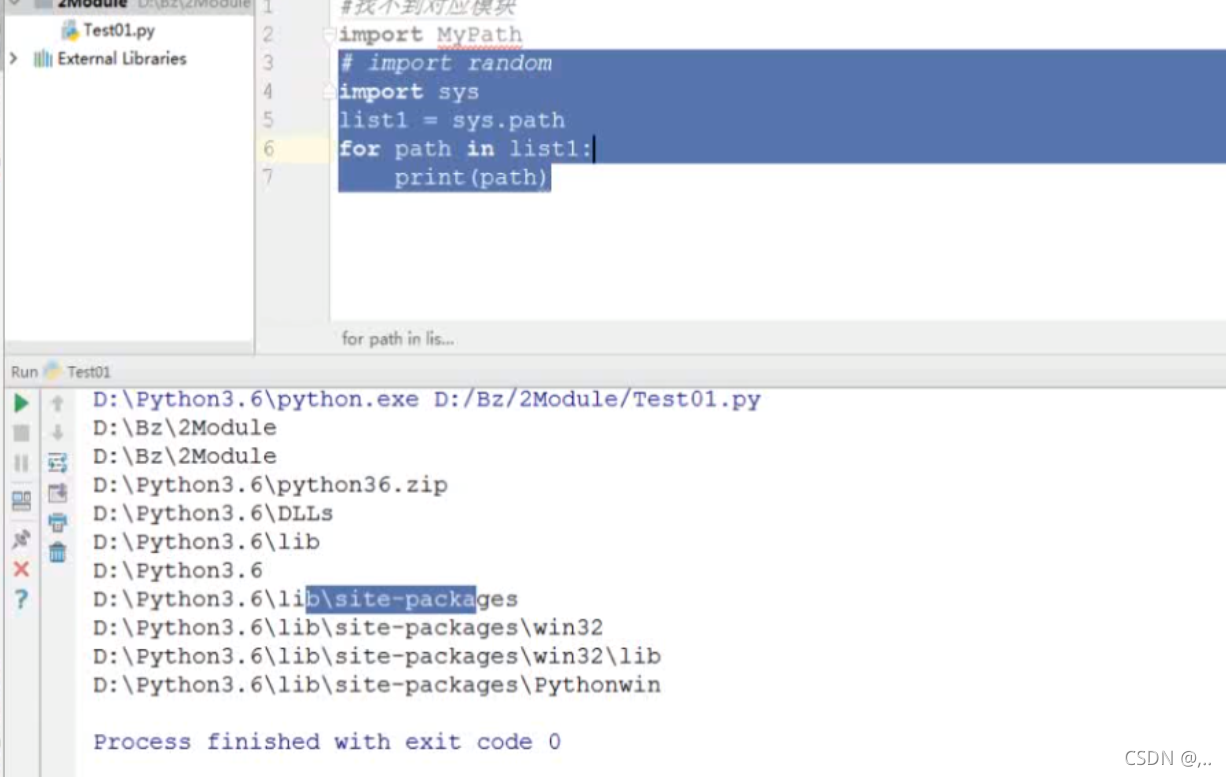Image resolution: width=1226 pixels, height=777 pixels.
Task: Click first 'D:\Bz\2Module' output line
Action: click(185, 428)
